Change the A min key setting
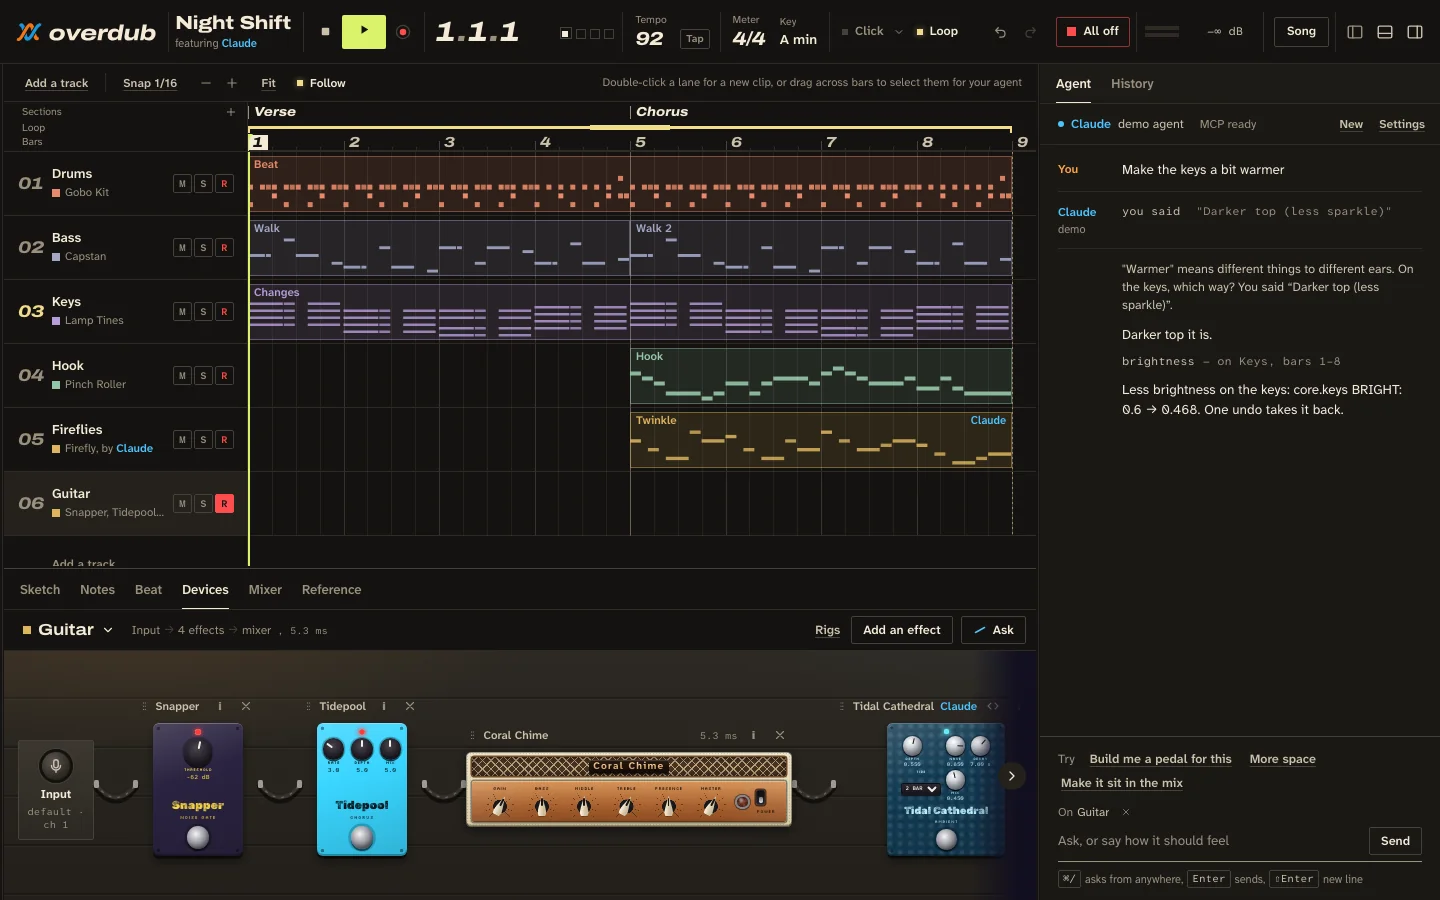 [798, 39]
